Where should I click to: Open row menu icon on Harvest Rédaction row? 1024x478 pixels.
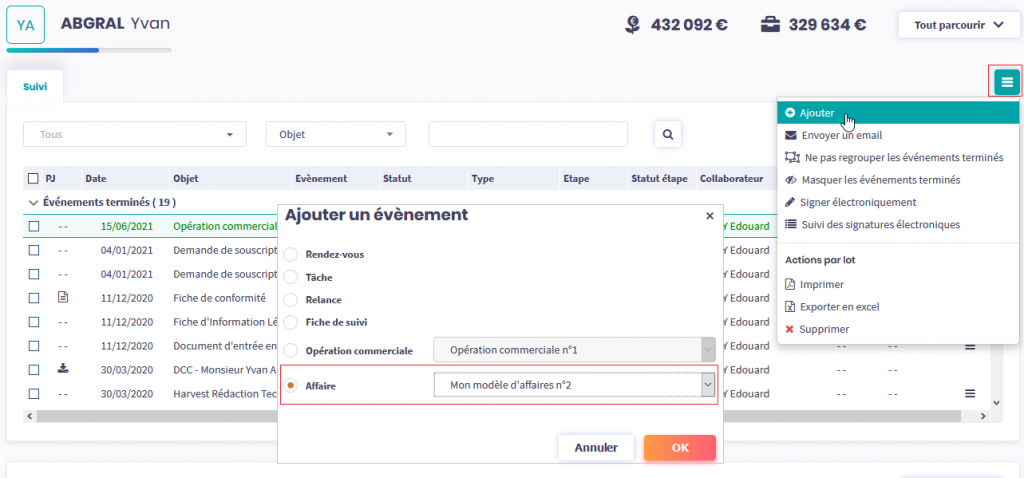pos(969,393)
